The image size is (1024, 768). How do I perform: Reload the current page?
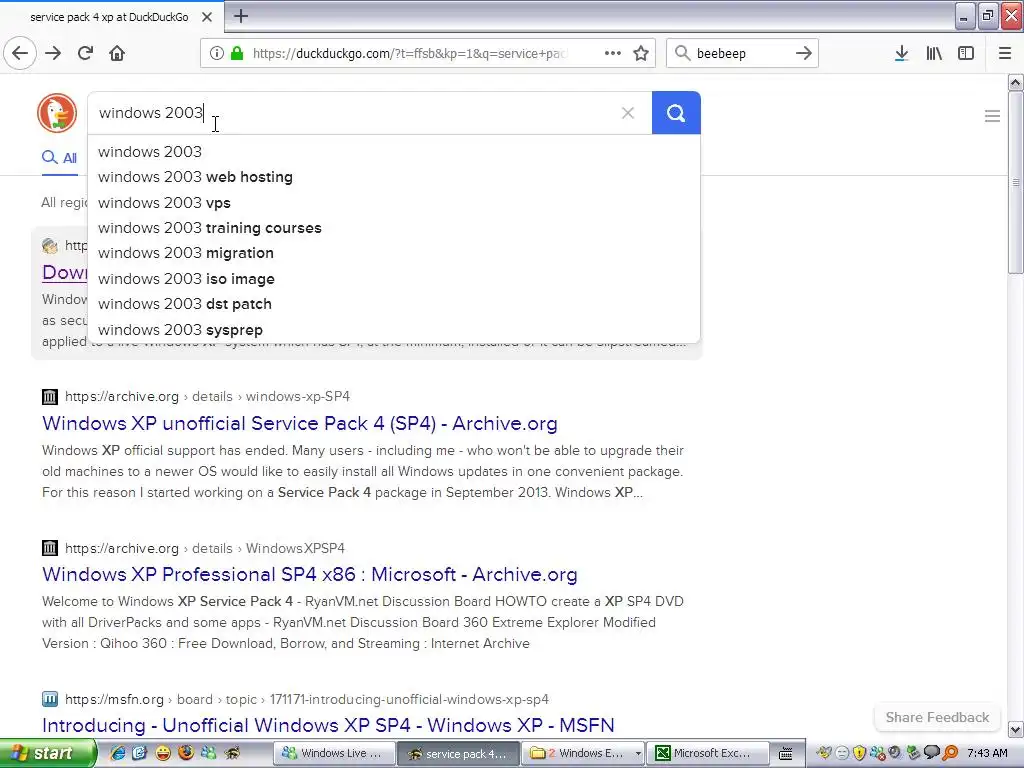(x=86, y=53)
